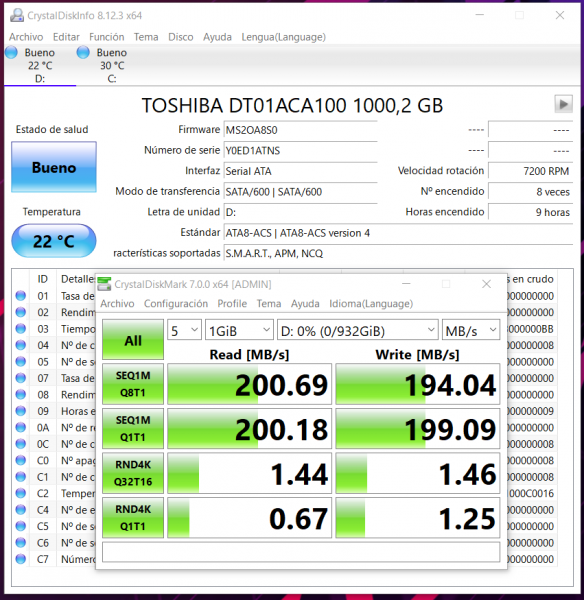Open Archivo menu in CrystalDiskMark

pos(117,303)
